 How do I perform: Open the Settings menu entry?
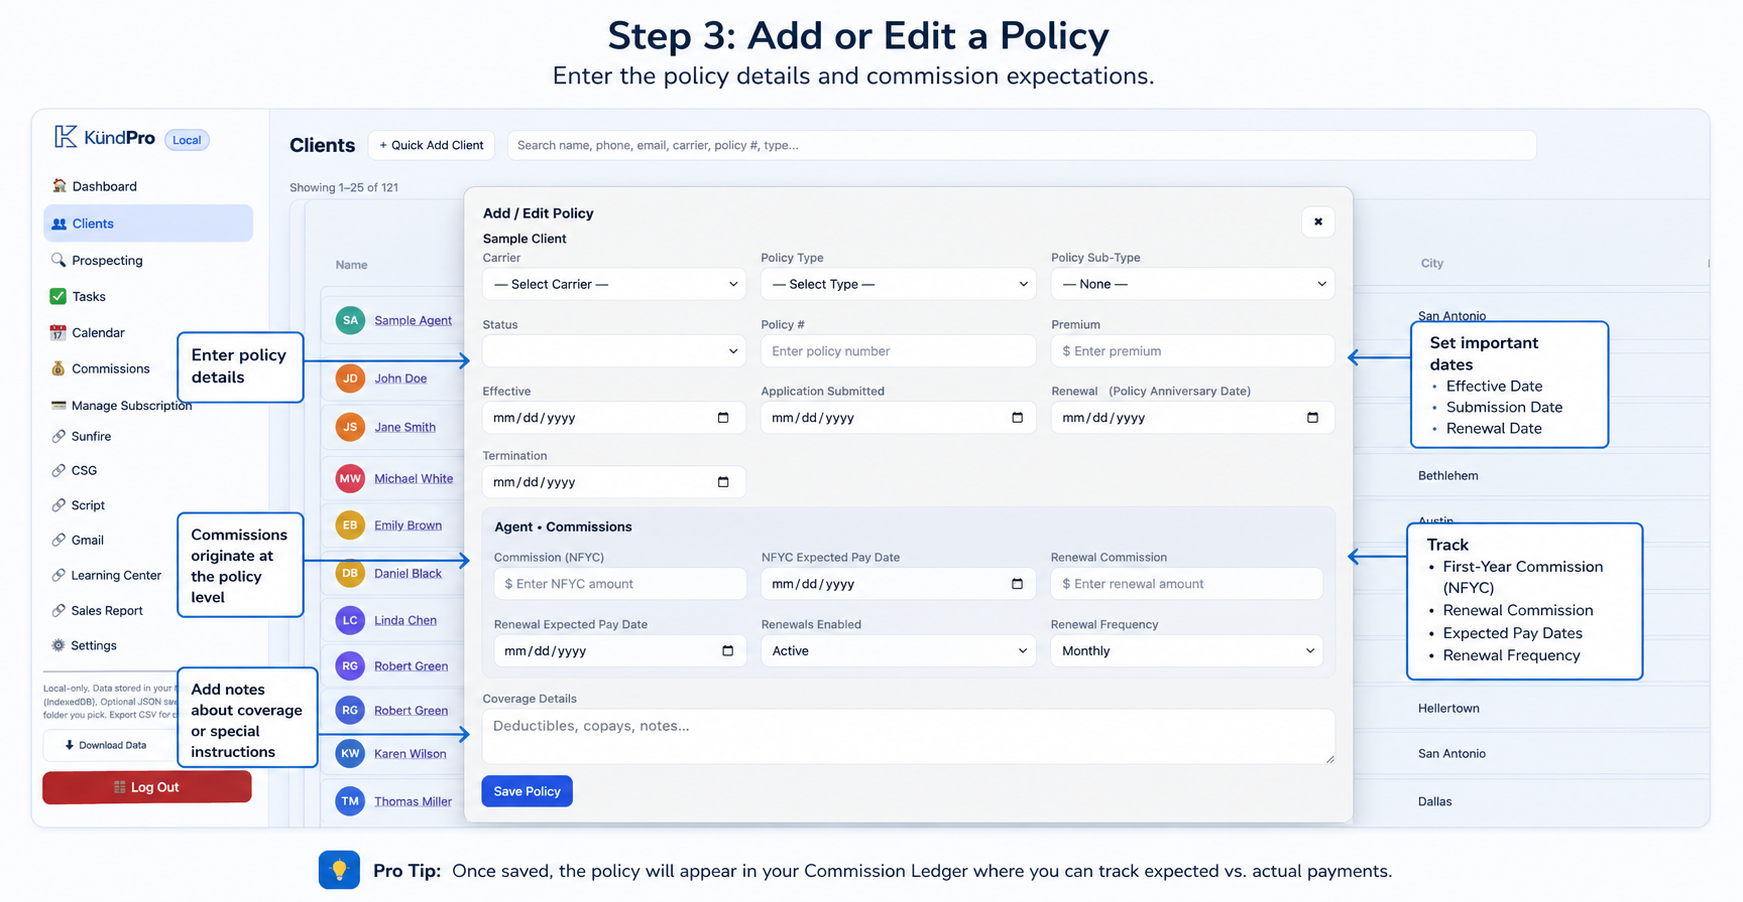click(x=94, y=645)
